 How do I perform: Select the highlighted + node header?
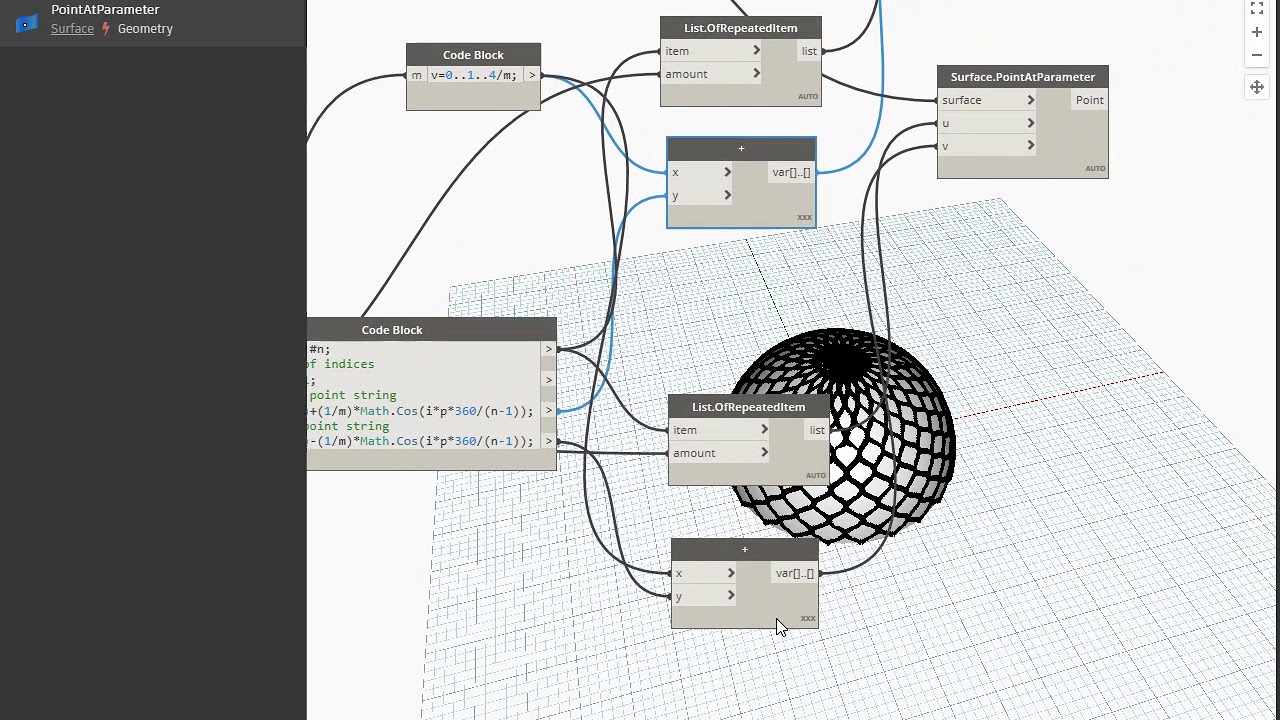coord(741,149)
